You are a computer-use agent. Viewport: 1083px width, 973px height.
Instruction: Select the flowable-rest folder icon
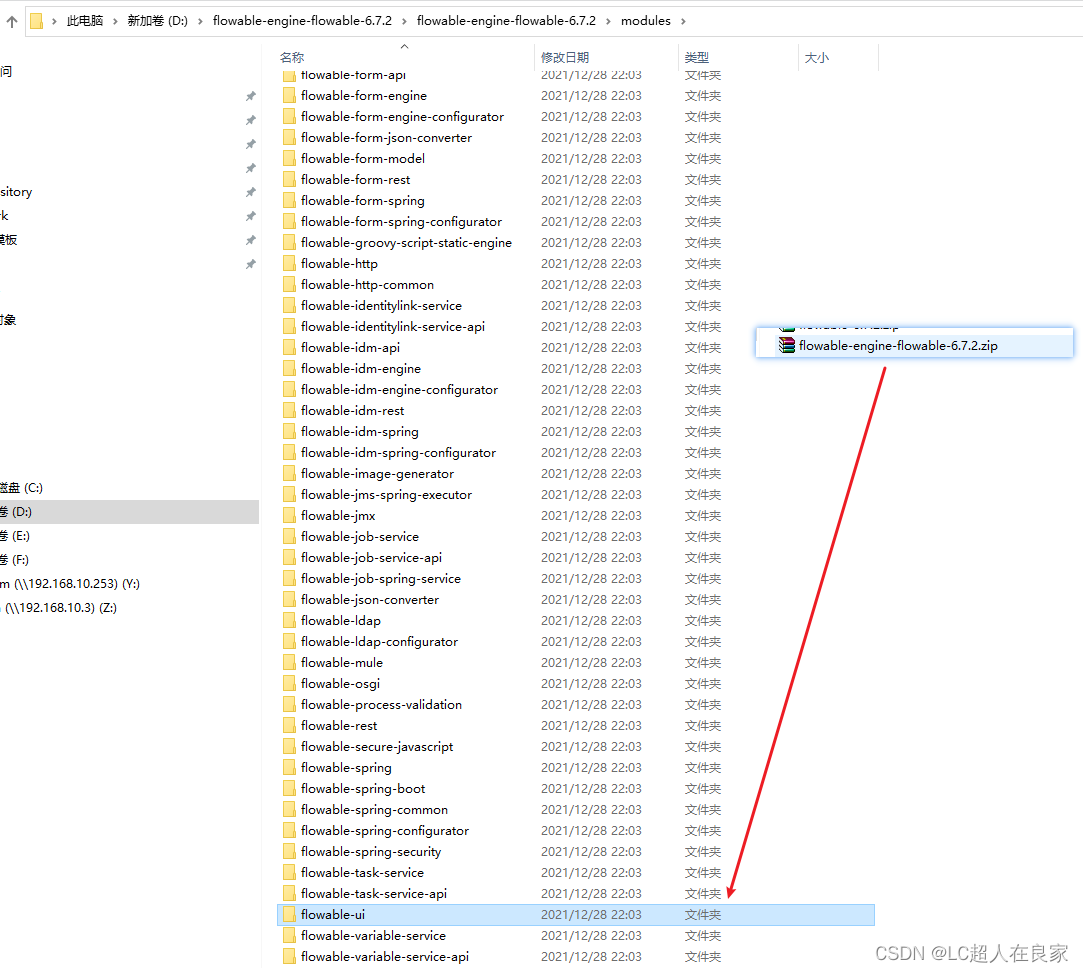click(289, 726)
